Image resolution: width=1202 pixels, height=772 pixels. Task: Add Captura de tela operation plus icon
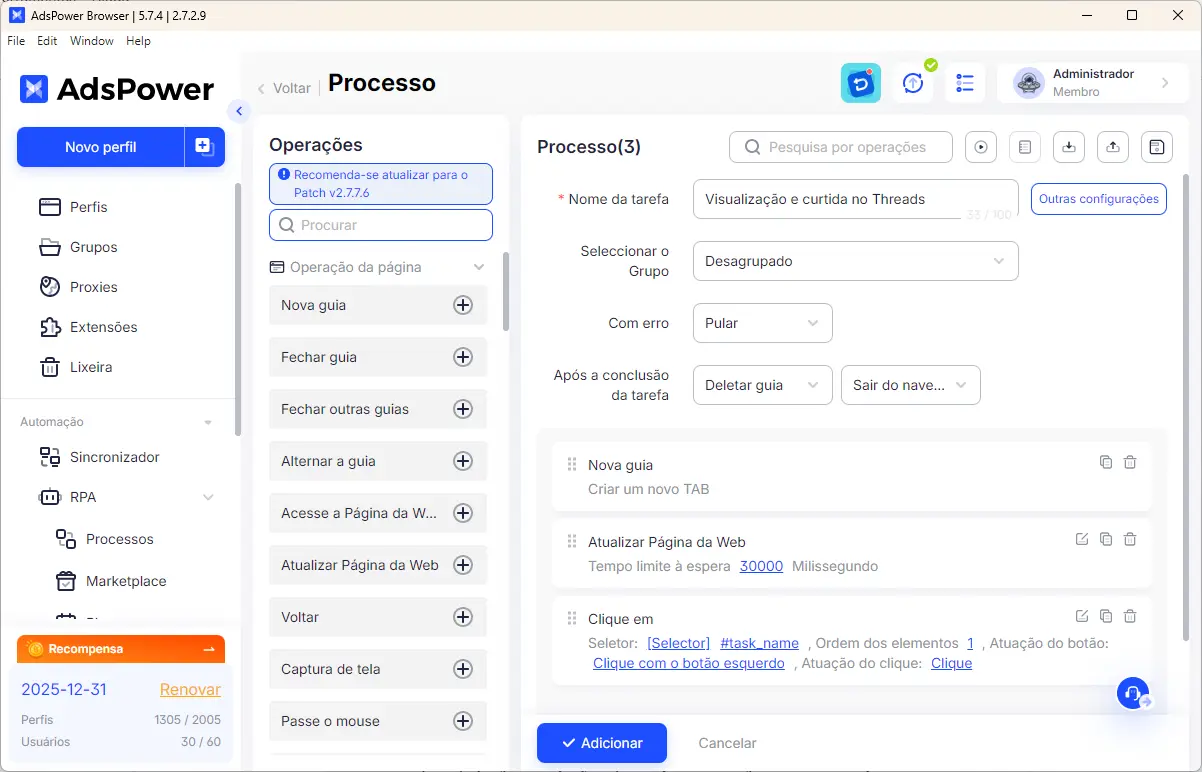pyautogui.click(x=463, y=669)
